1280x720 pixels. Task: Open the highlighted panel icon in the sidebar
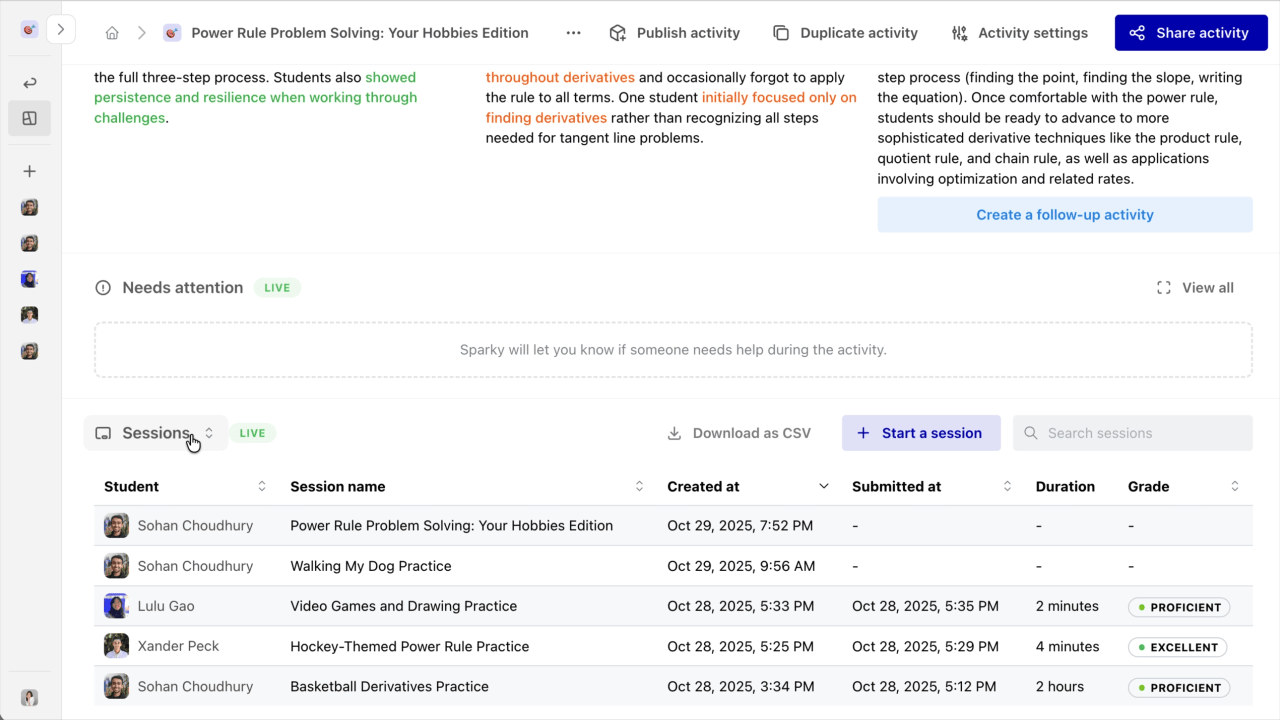(30, 118)
